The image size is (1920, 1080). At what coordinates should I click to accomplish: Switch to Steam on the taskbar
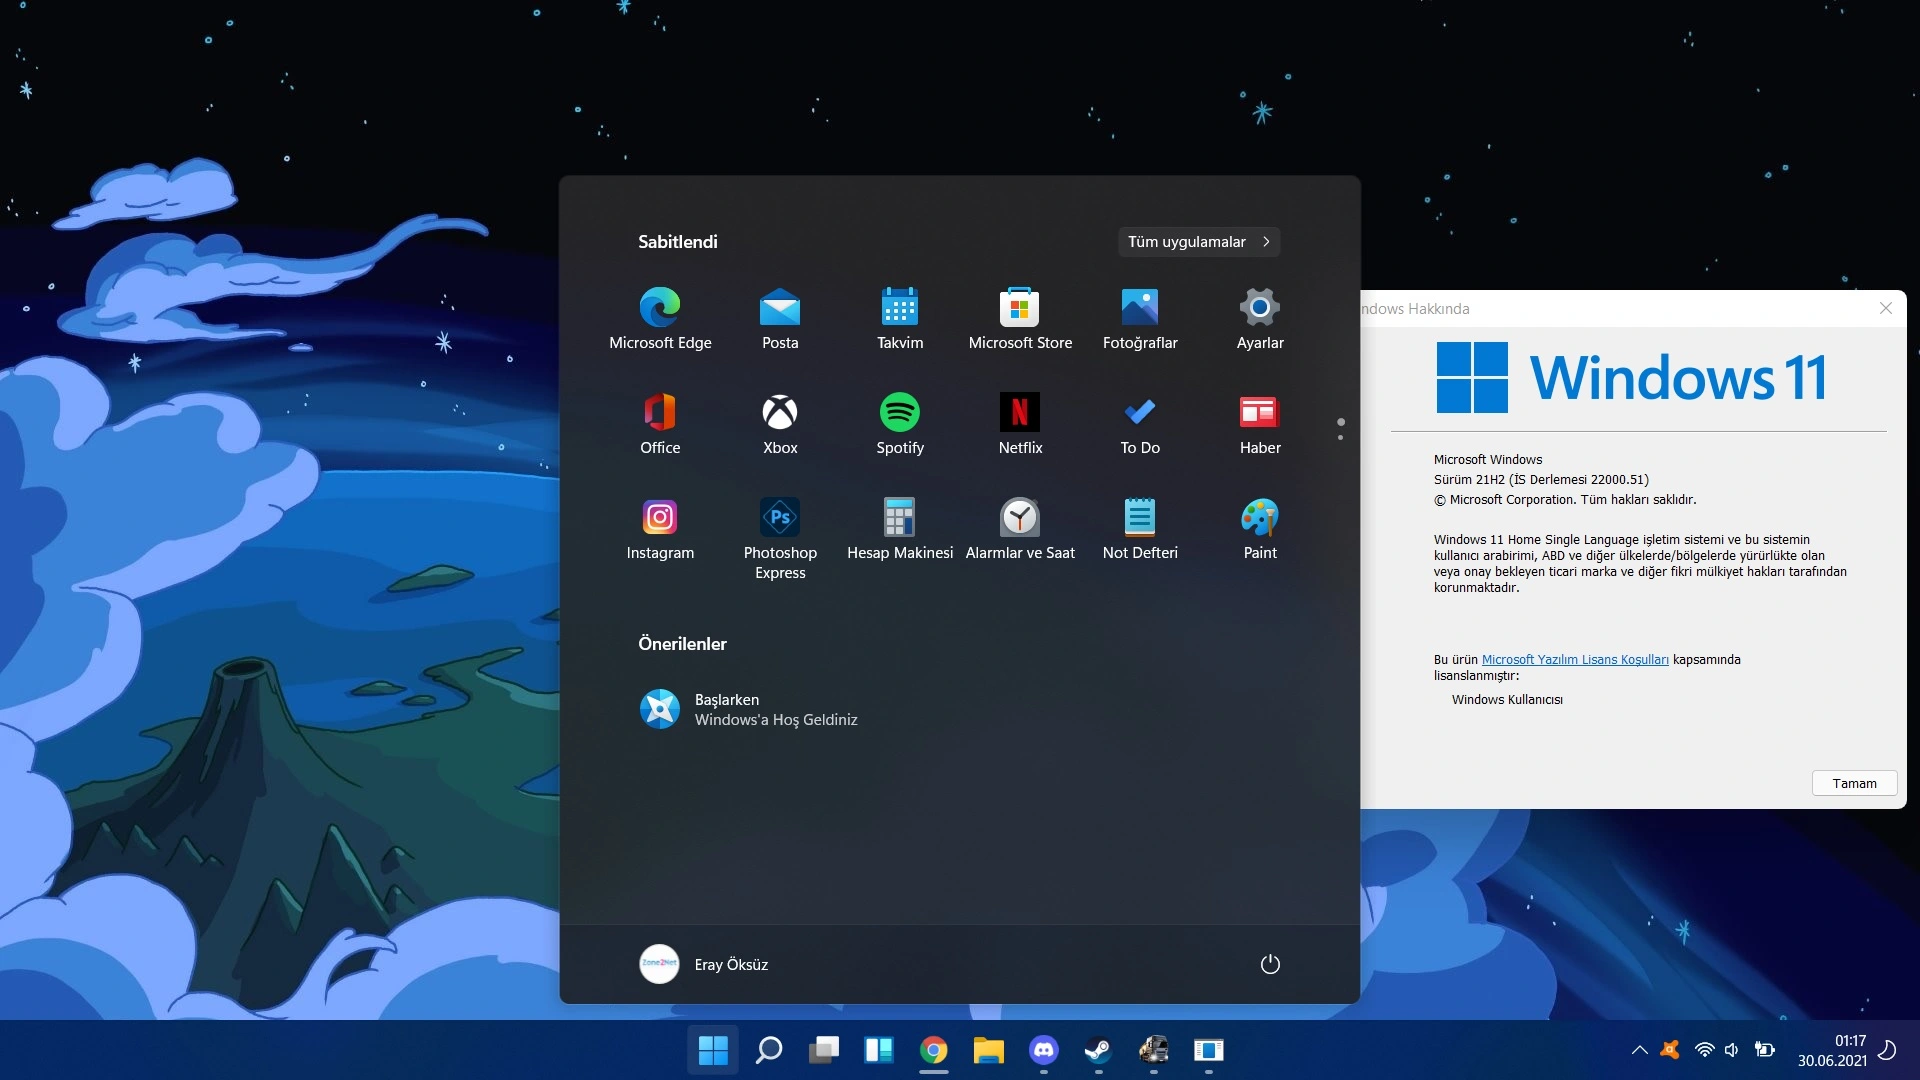click(1098, 1050)
